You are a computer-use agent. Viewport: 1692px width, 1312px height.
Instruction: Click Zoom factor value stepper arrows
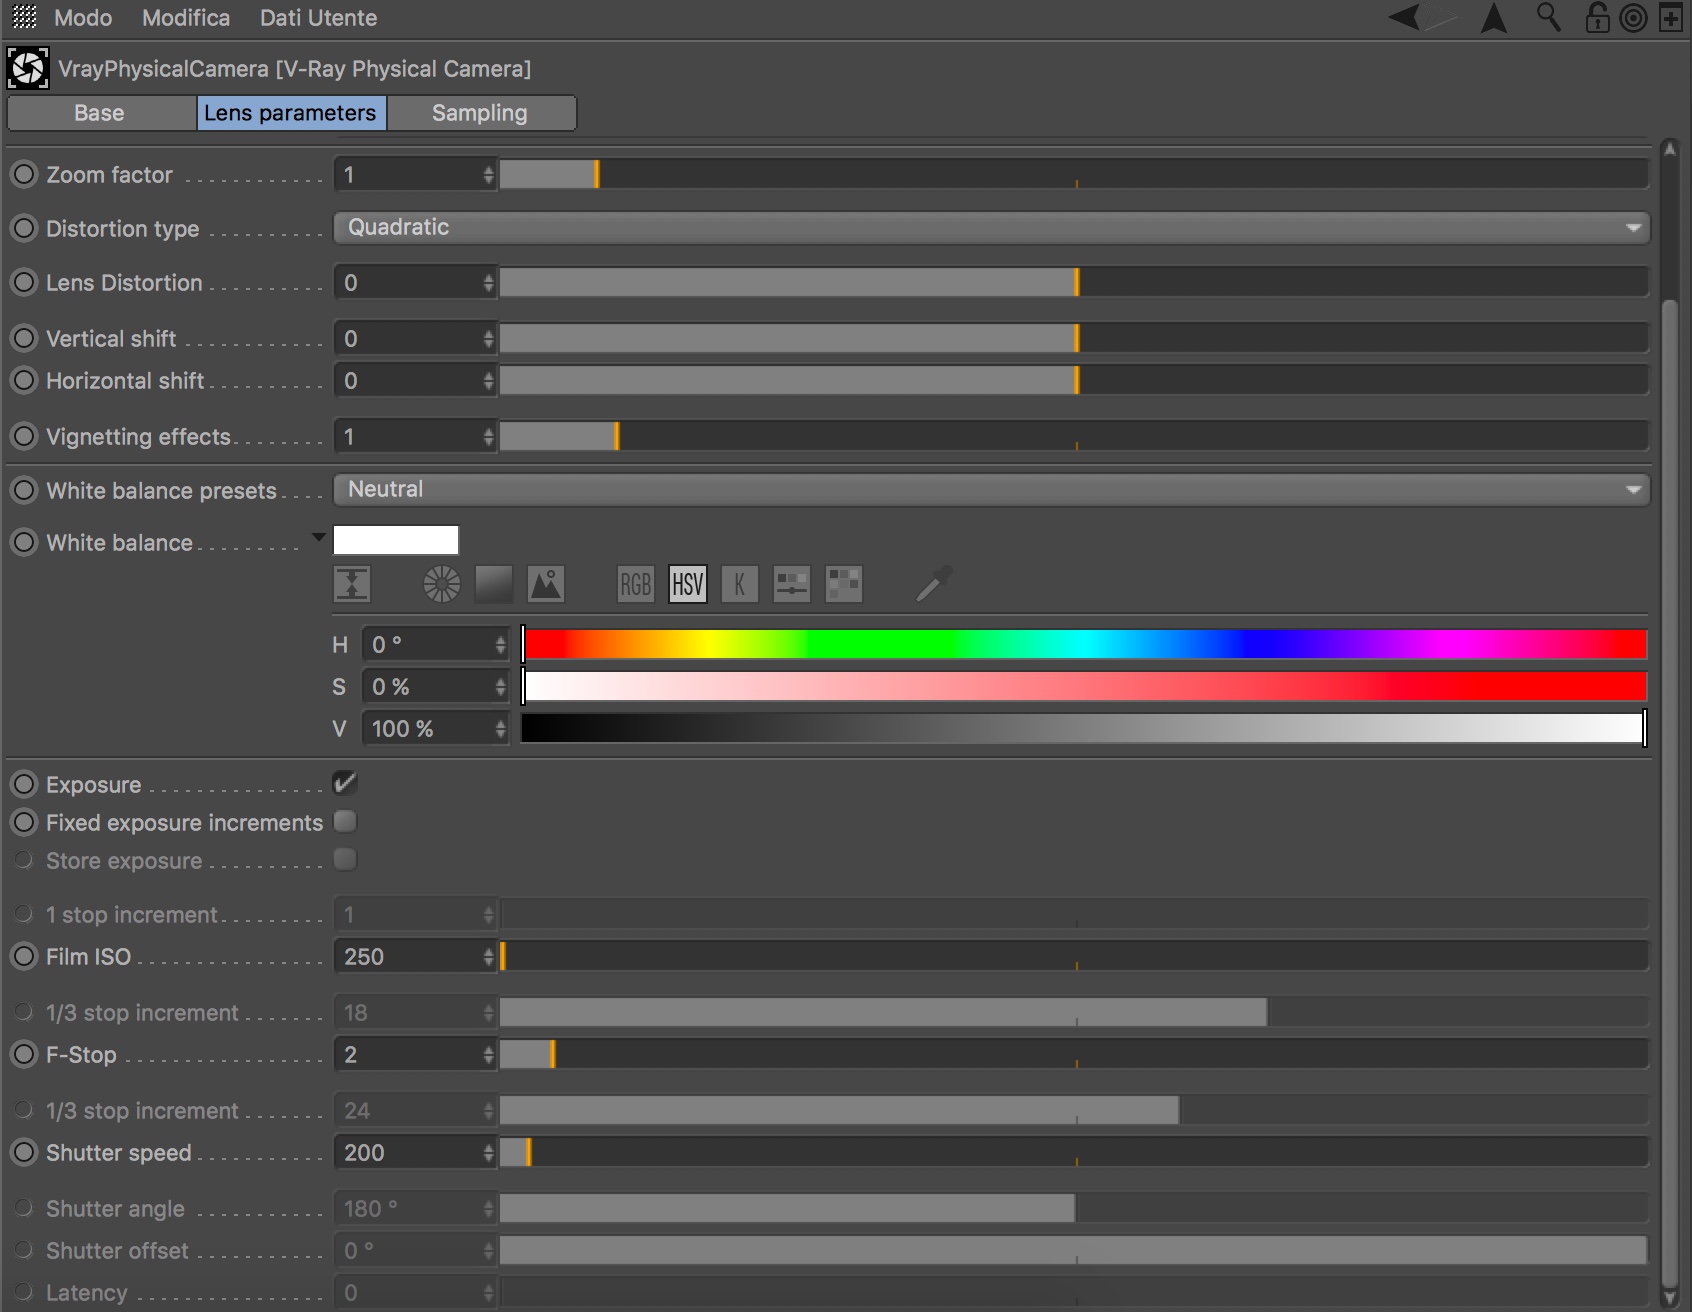[x=488, y=175]
